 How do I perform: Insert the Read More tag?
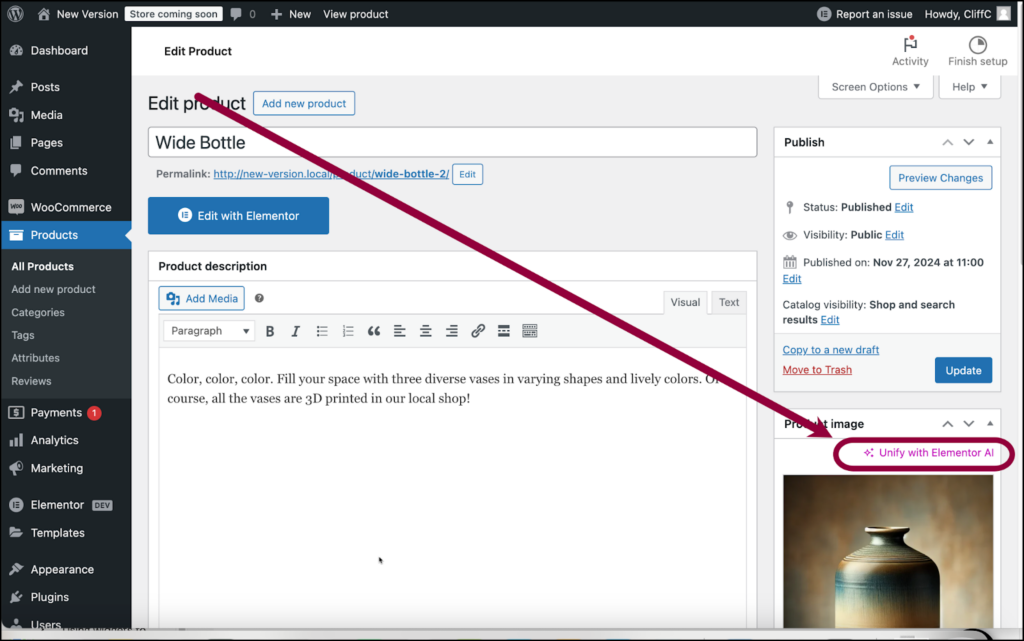502,330
